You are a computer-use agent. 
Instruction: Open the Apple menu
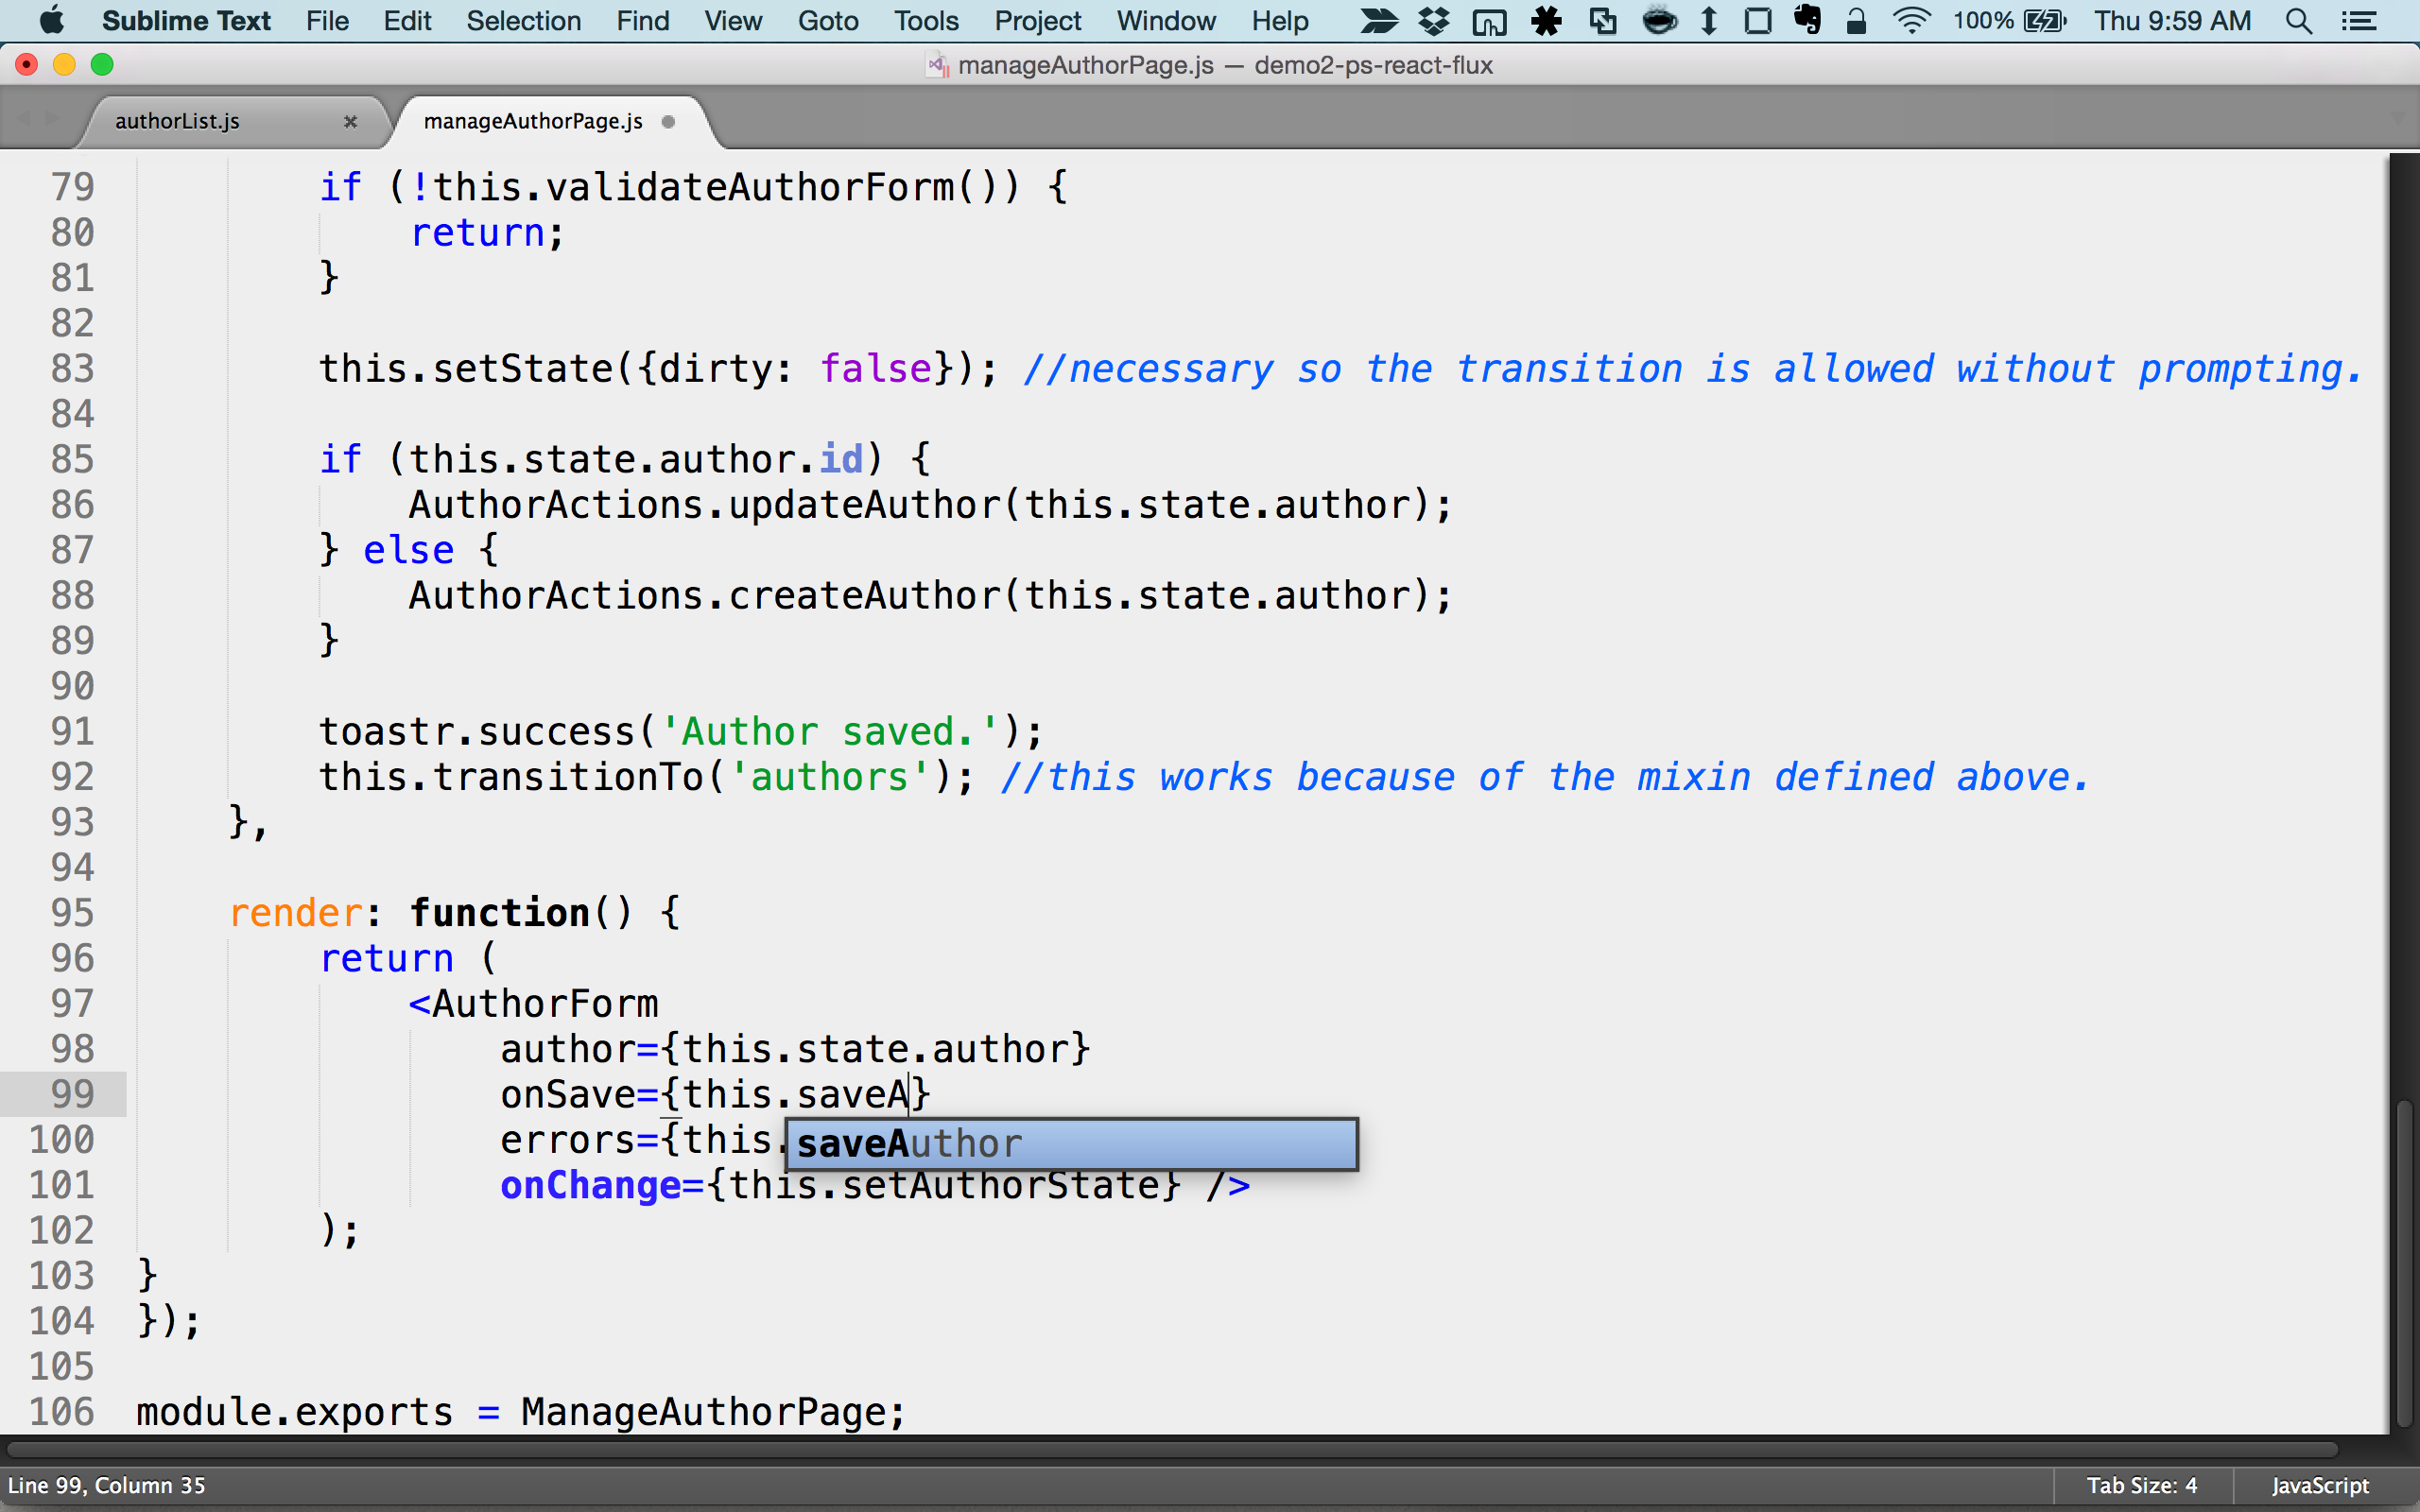[51, 21]
